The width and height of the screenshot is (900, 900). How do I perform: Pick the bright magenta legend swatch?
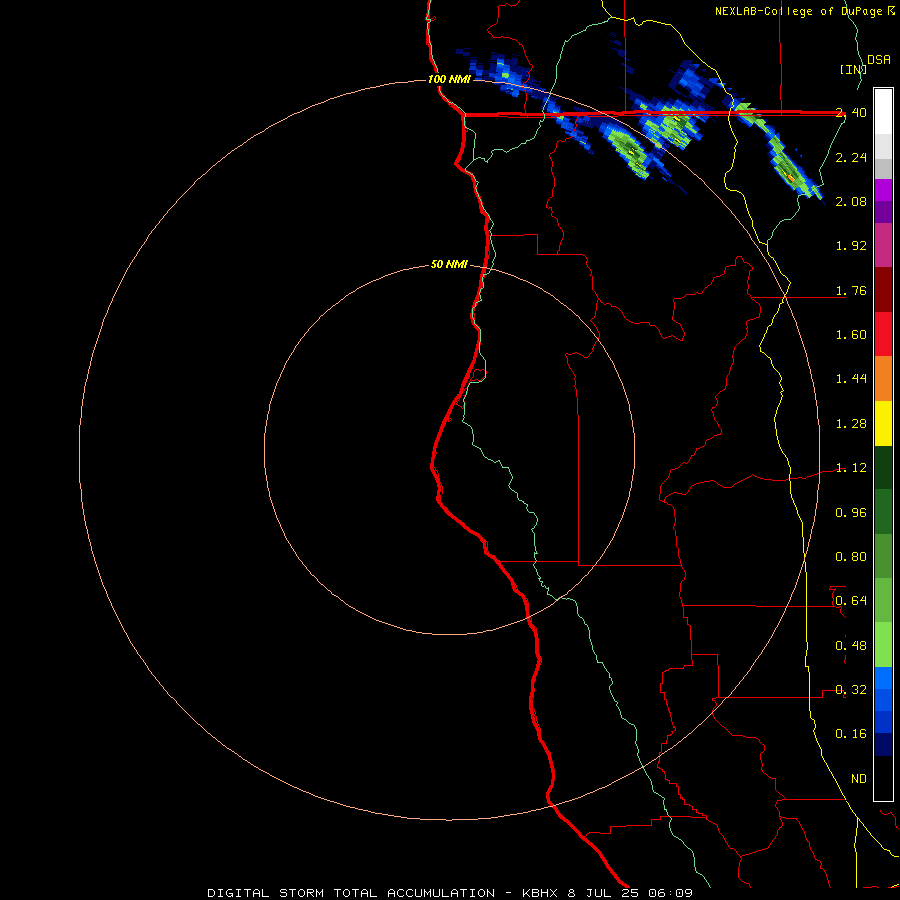pos(883,190)
